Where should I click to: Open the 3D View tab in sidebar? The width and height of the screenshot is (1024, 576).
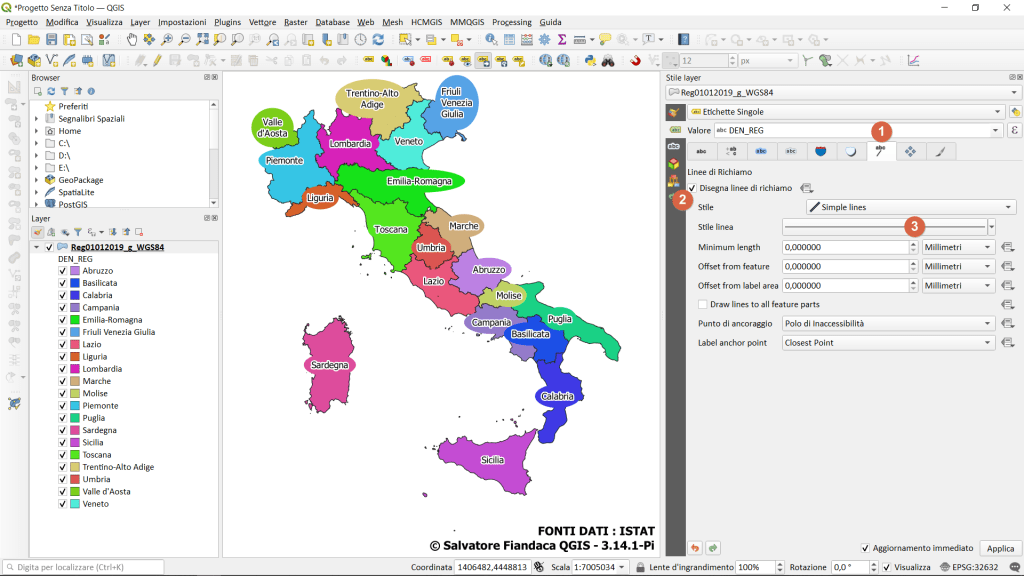click(x=673, y=164)
